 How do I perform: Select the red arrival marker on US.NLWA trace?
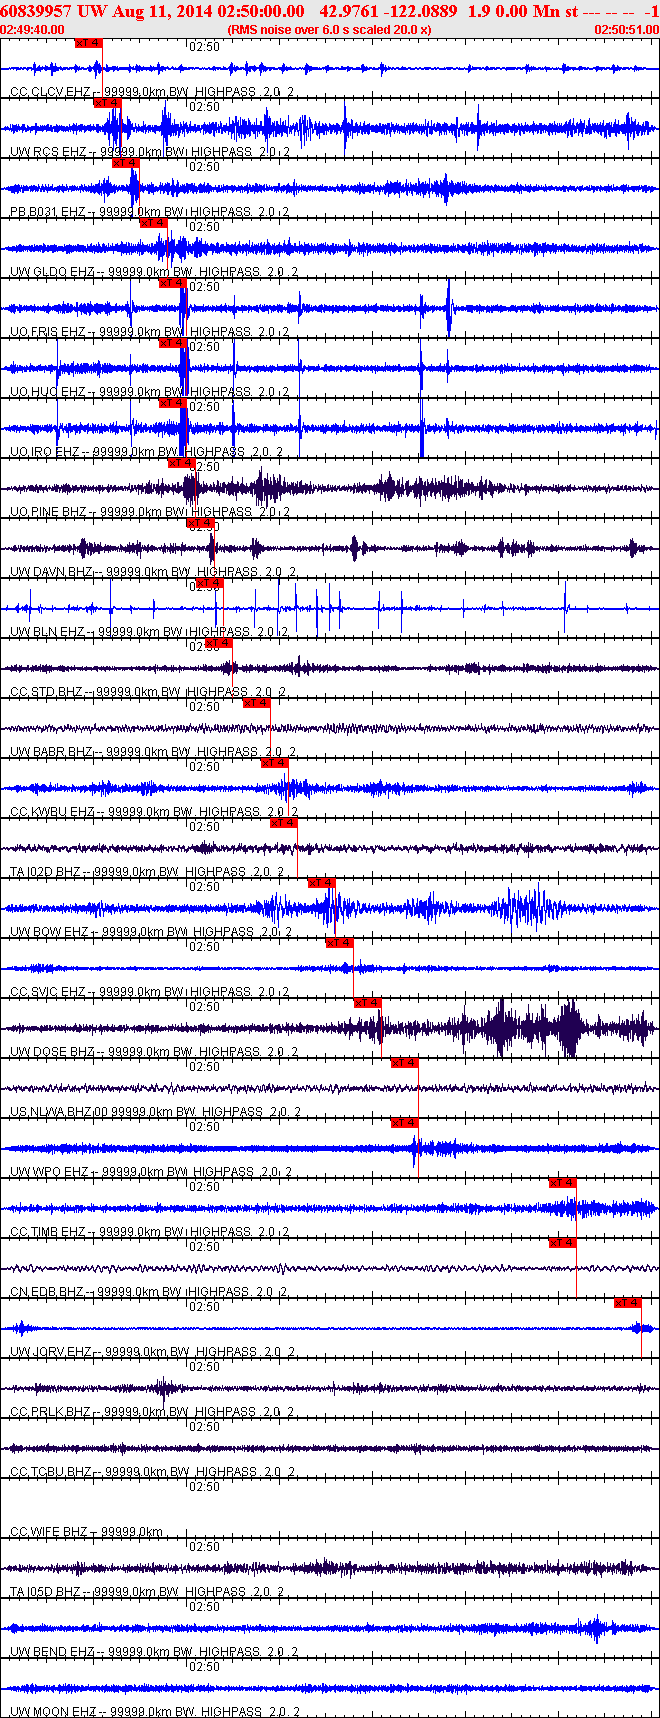(x=404, y=1063)
